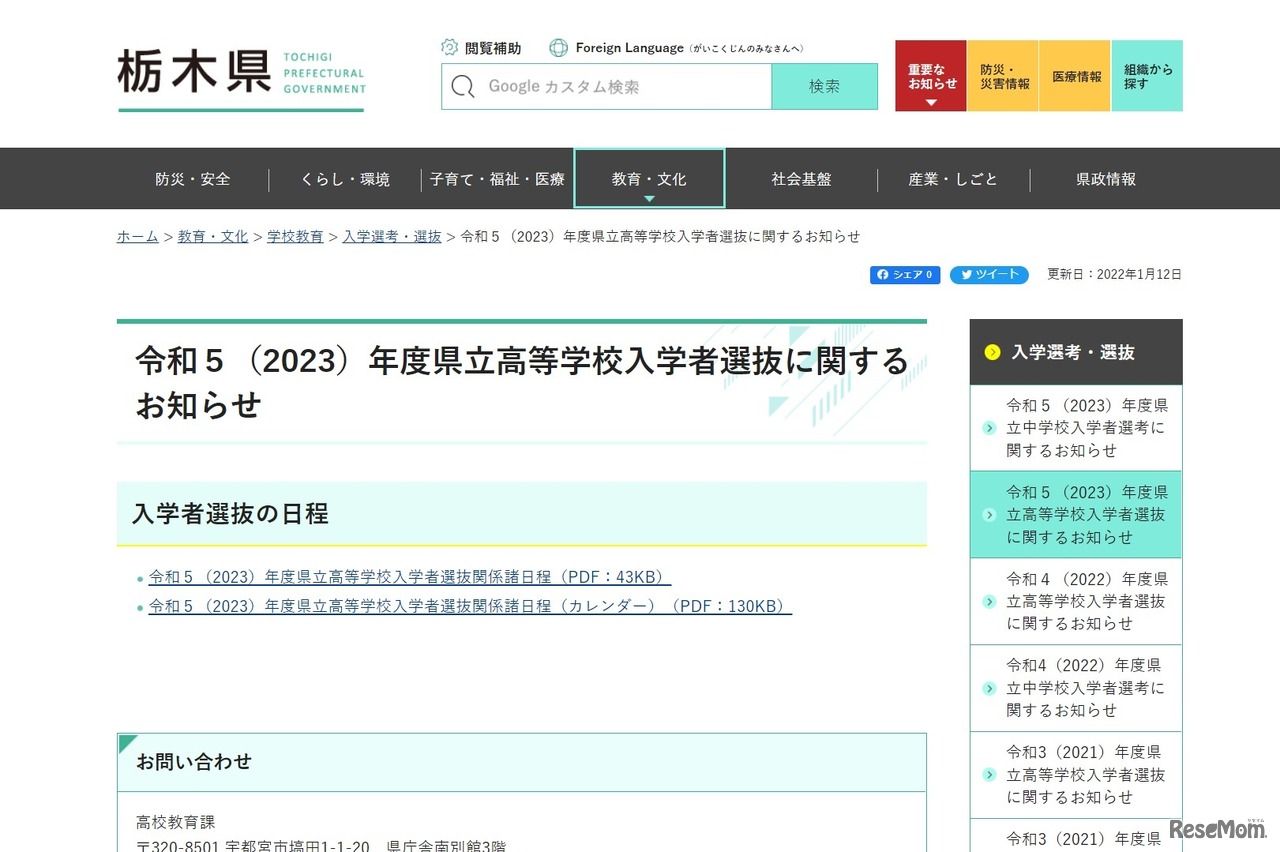Viewport: 1280px width, 852px height.
Task: Click chevron icon next to 令和4（2022）年度県立高等学校
Action: [x=989, y=601]
